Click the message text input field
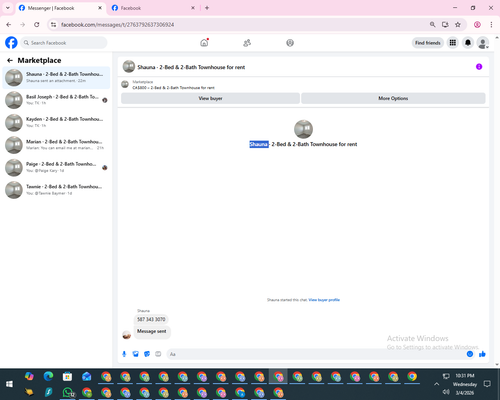The image size is (500, 400). pos(316,354)
